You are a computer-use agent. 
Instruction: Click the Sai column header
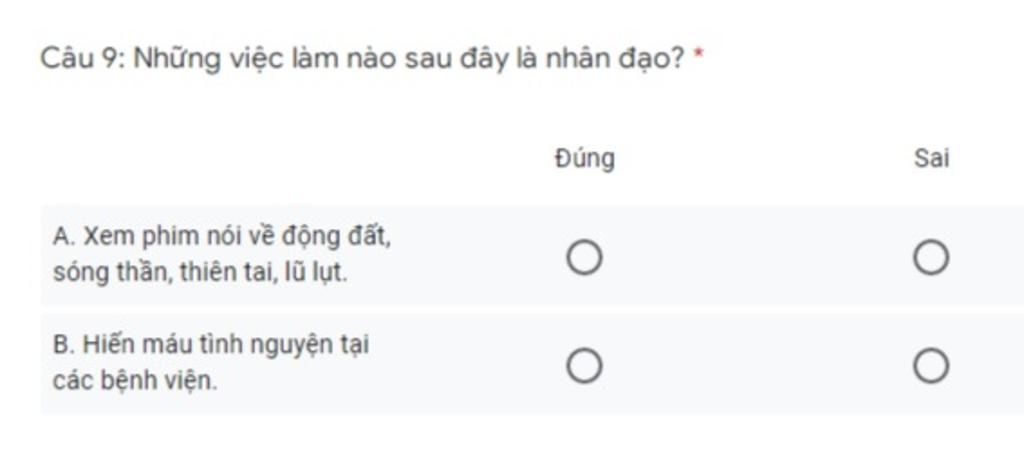(931, 158)
